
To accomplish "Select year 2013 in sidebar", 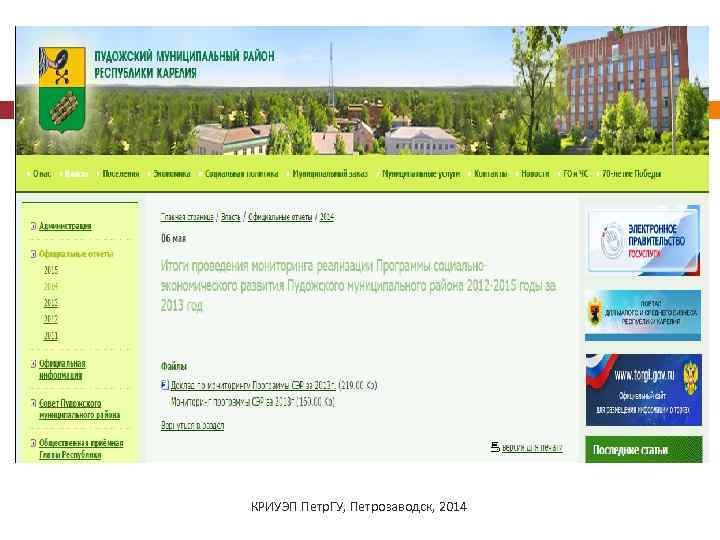I will point(51,303).
